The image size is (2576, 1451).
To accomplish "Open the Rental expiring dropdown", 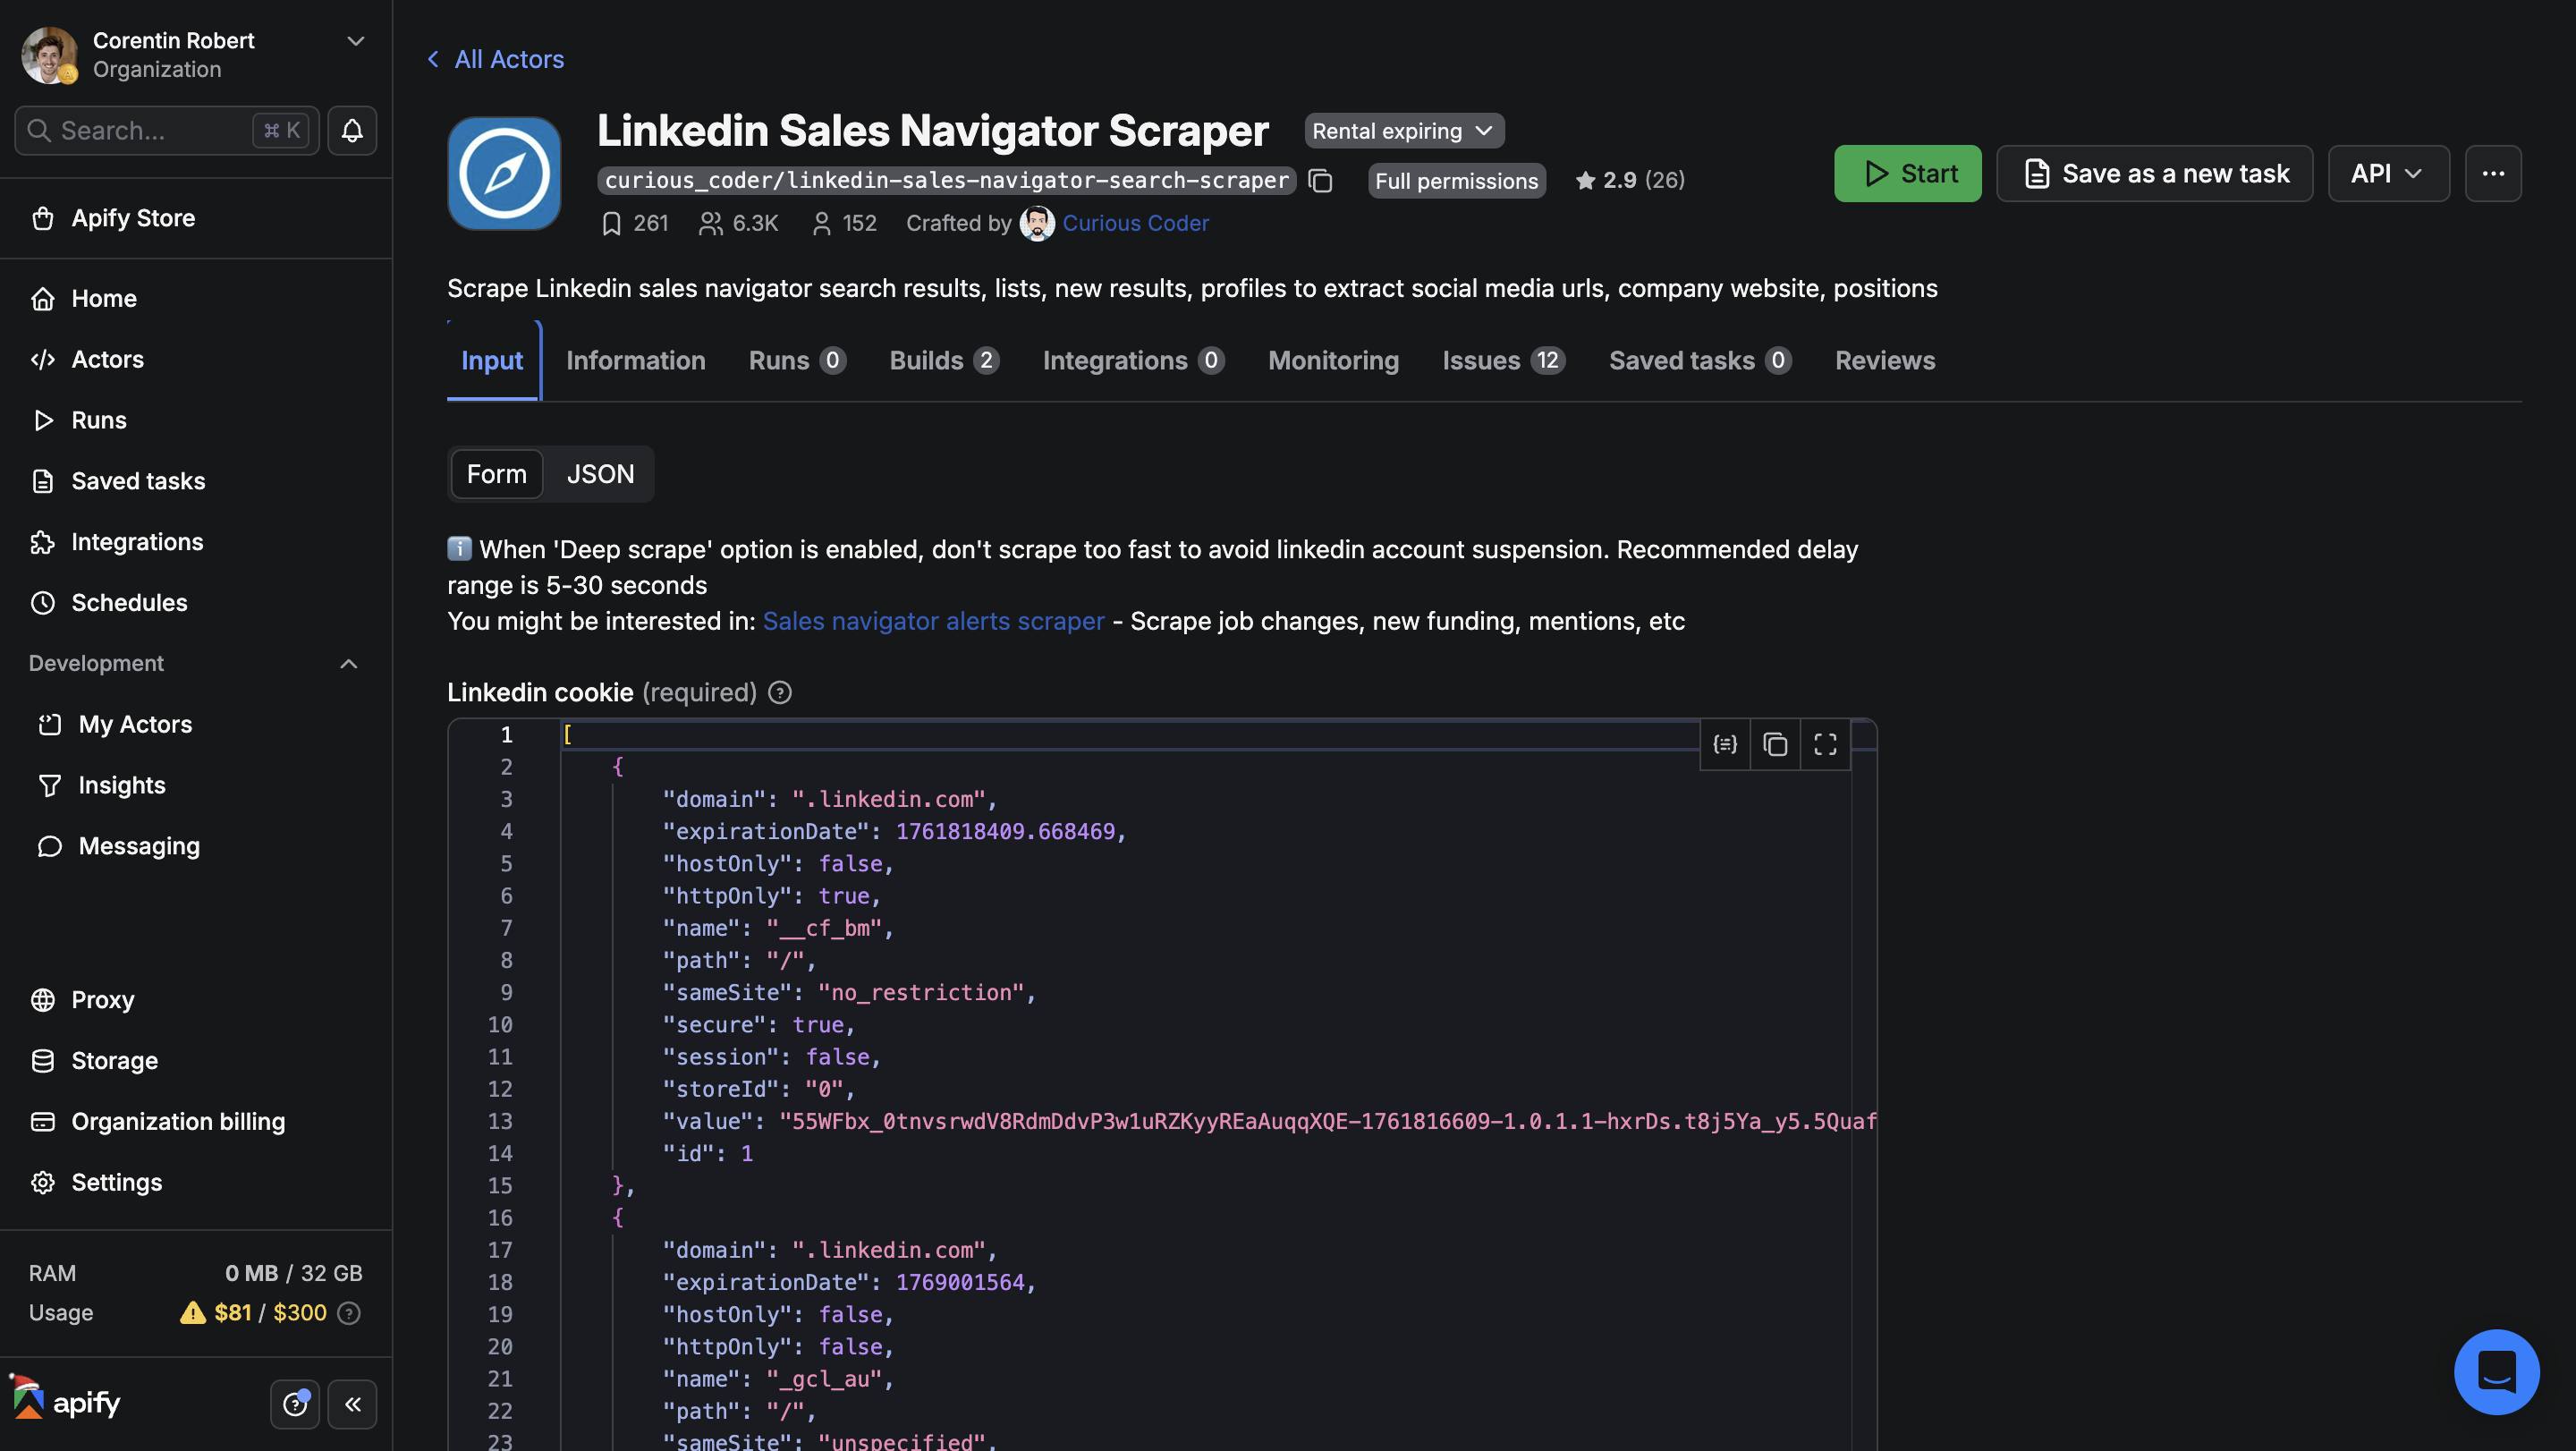I will point(1404,130).
